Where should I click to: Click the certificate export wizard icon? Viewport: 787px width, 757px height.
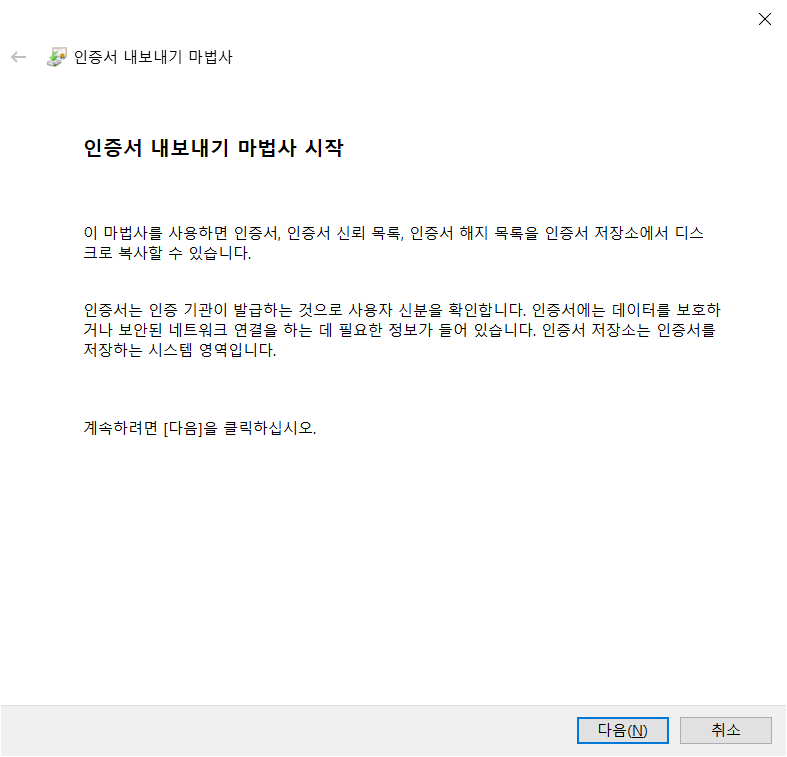pos(57,57)
